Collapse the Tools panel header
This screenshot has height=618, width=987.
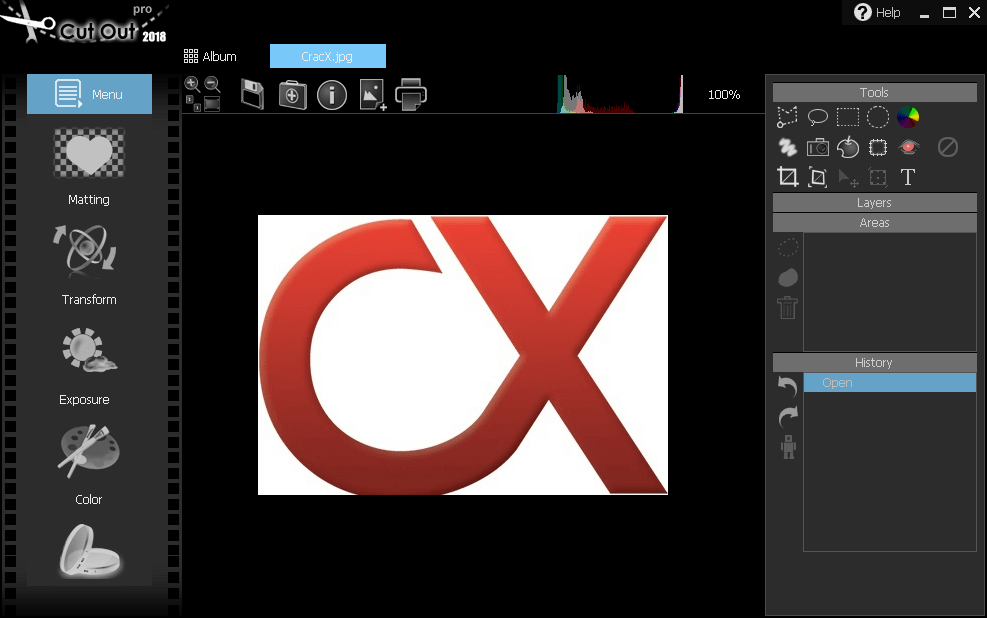[874, 93]
